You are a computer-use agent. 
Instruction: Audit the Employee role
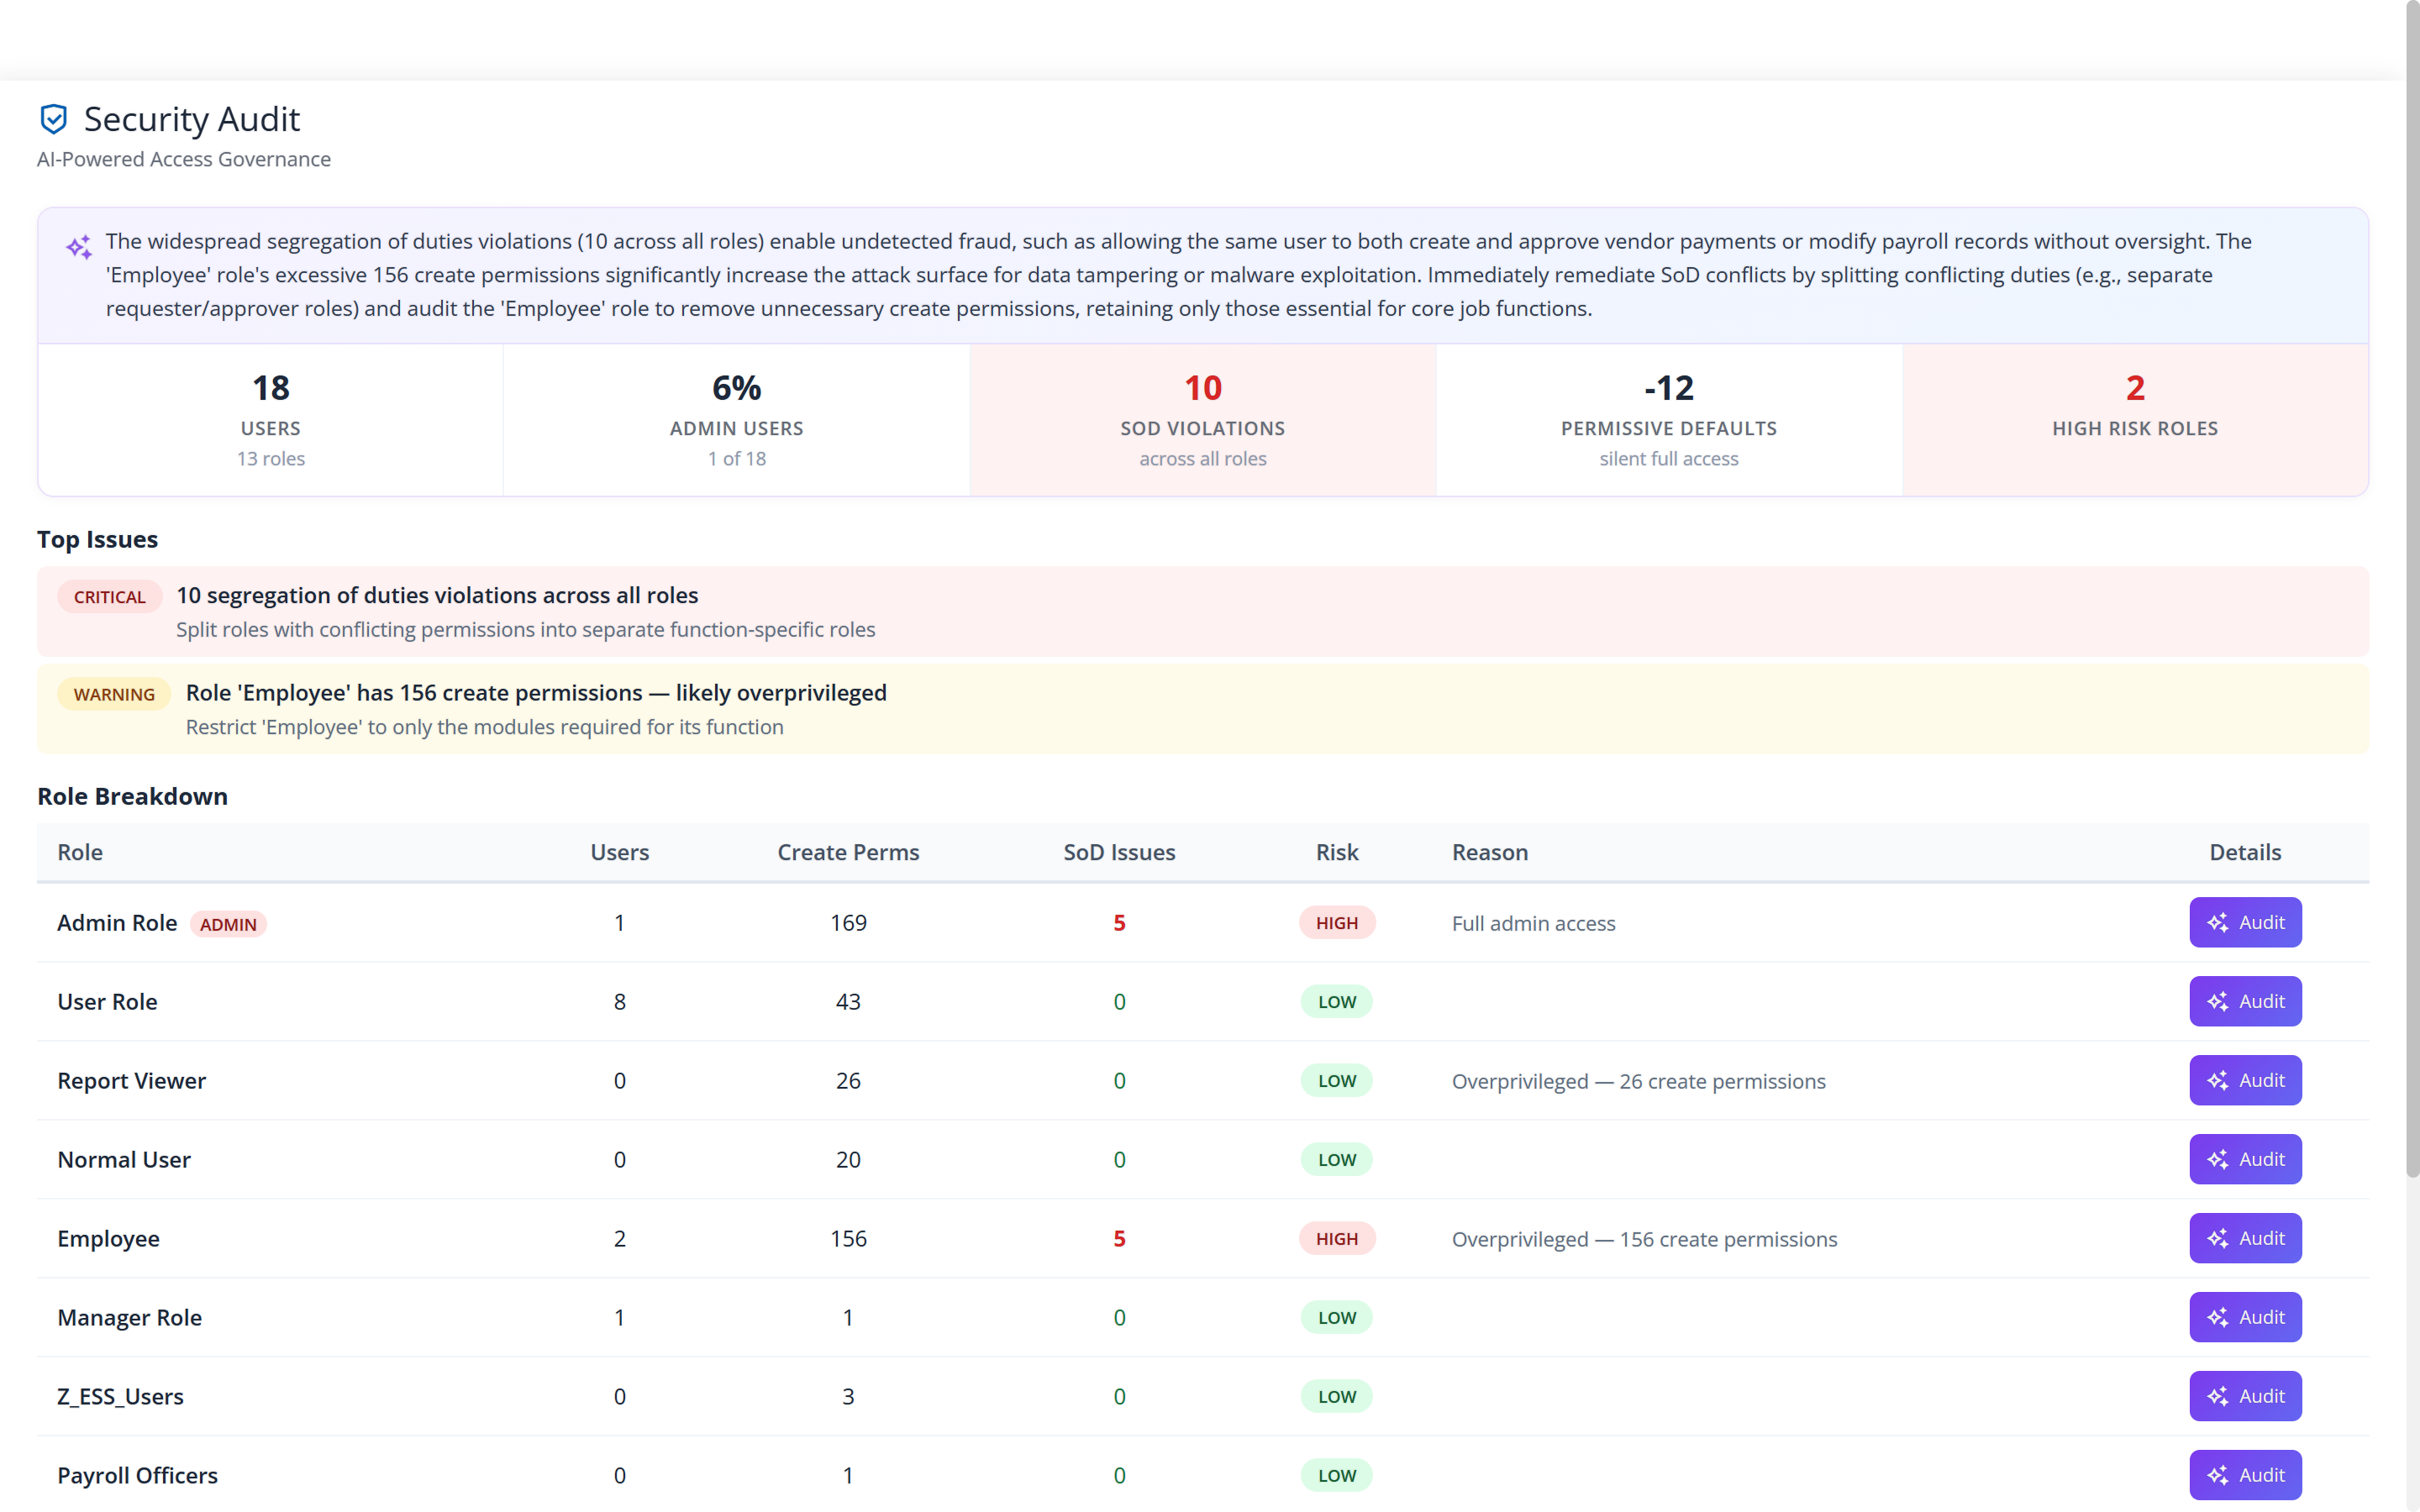[2245, 1238]
